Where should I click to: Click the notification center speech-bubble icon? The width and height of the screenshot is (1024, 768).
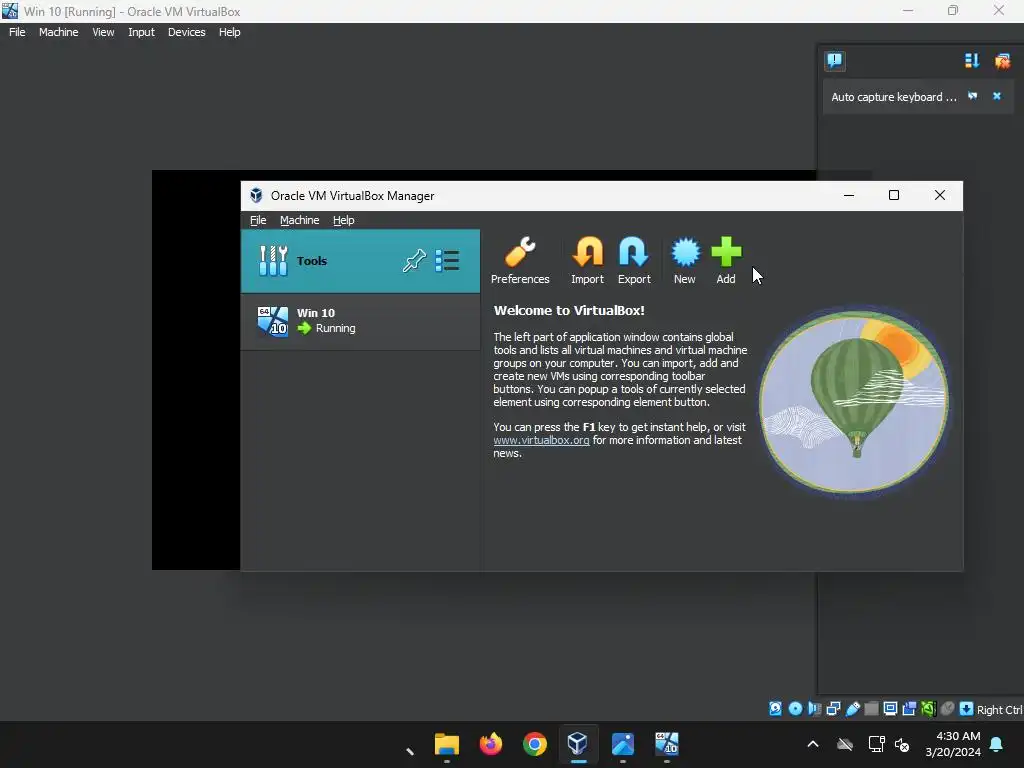pyautogui.click(x=835, y=61)
